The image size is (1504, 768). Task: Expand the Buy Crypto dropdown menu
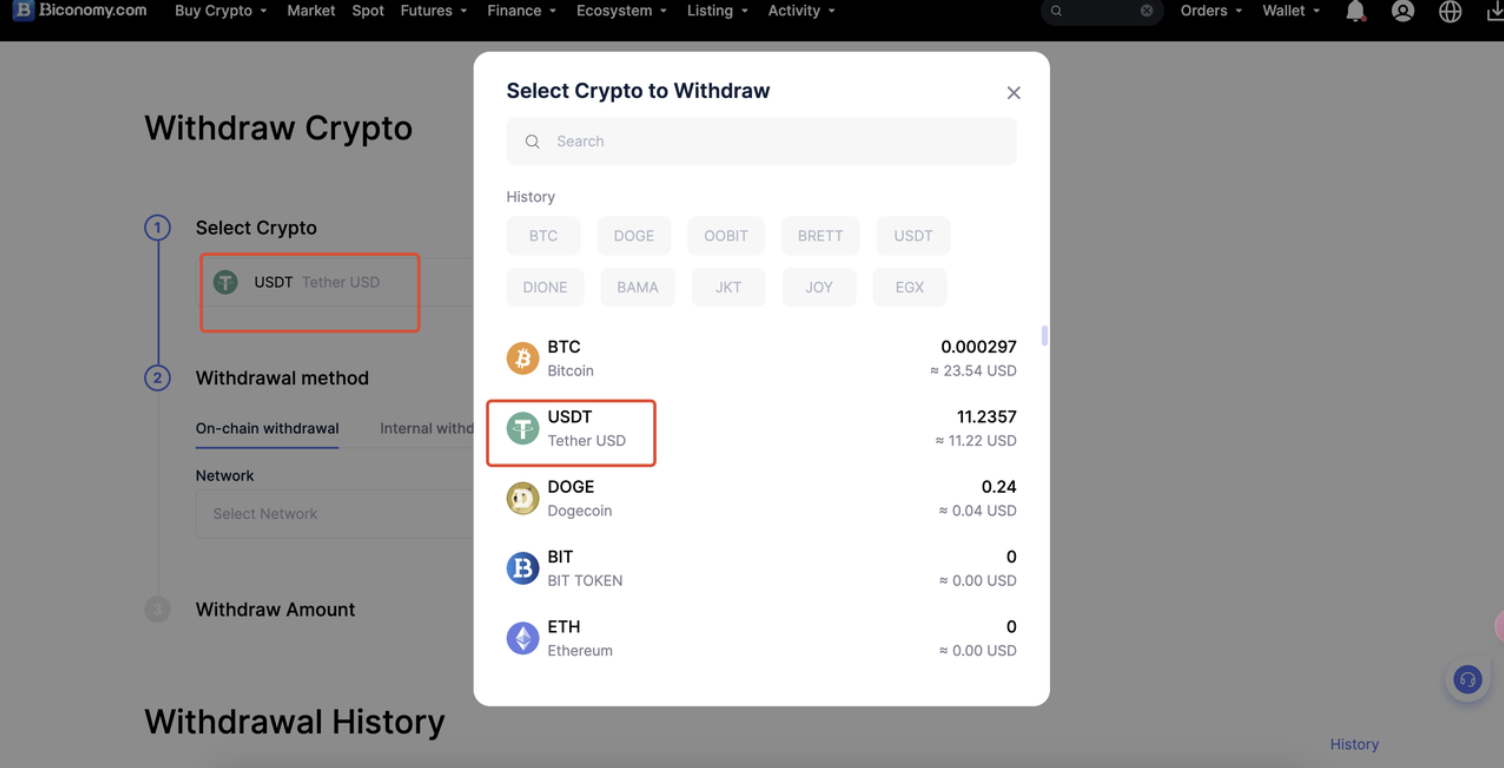point(220,11)
